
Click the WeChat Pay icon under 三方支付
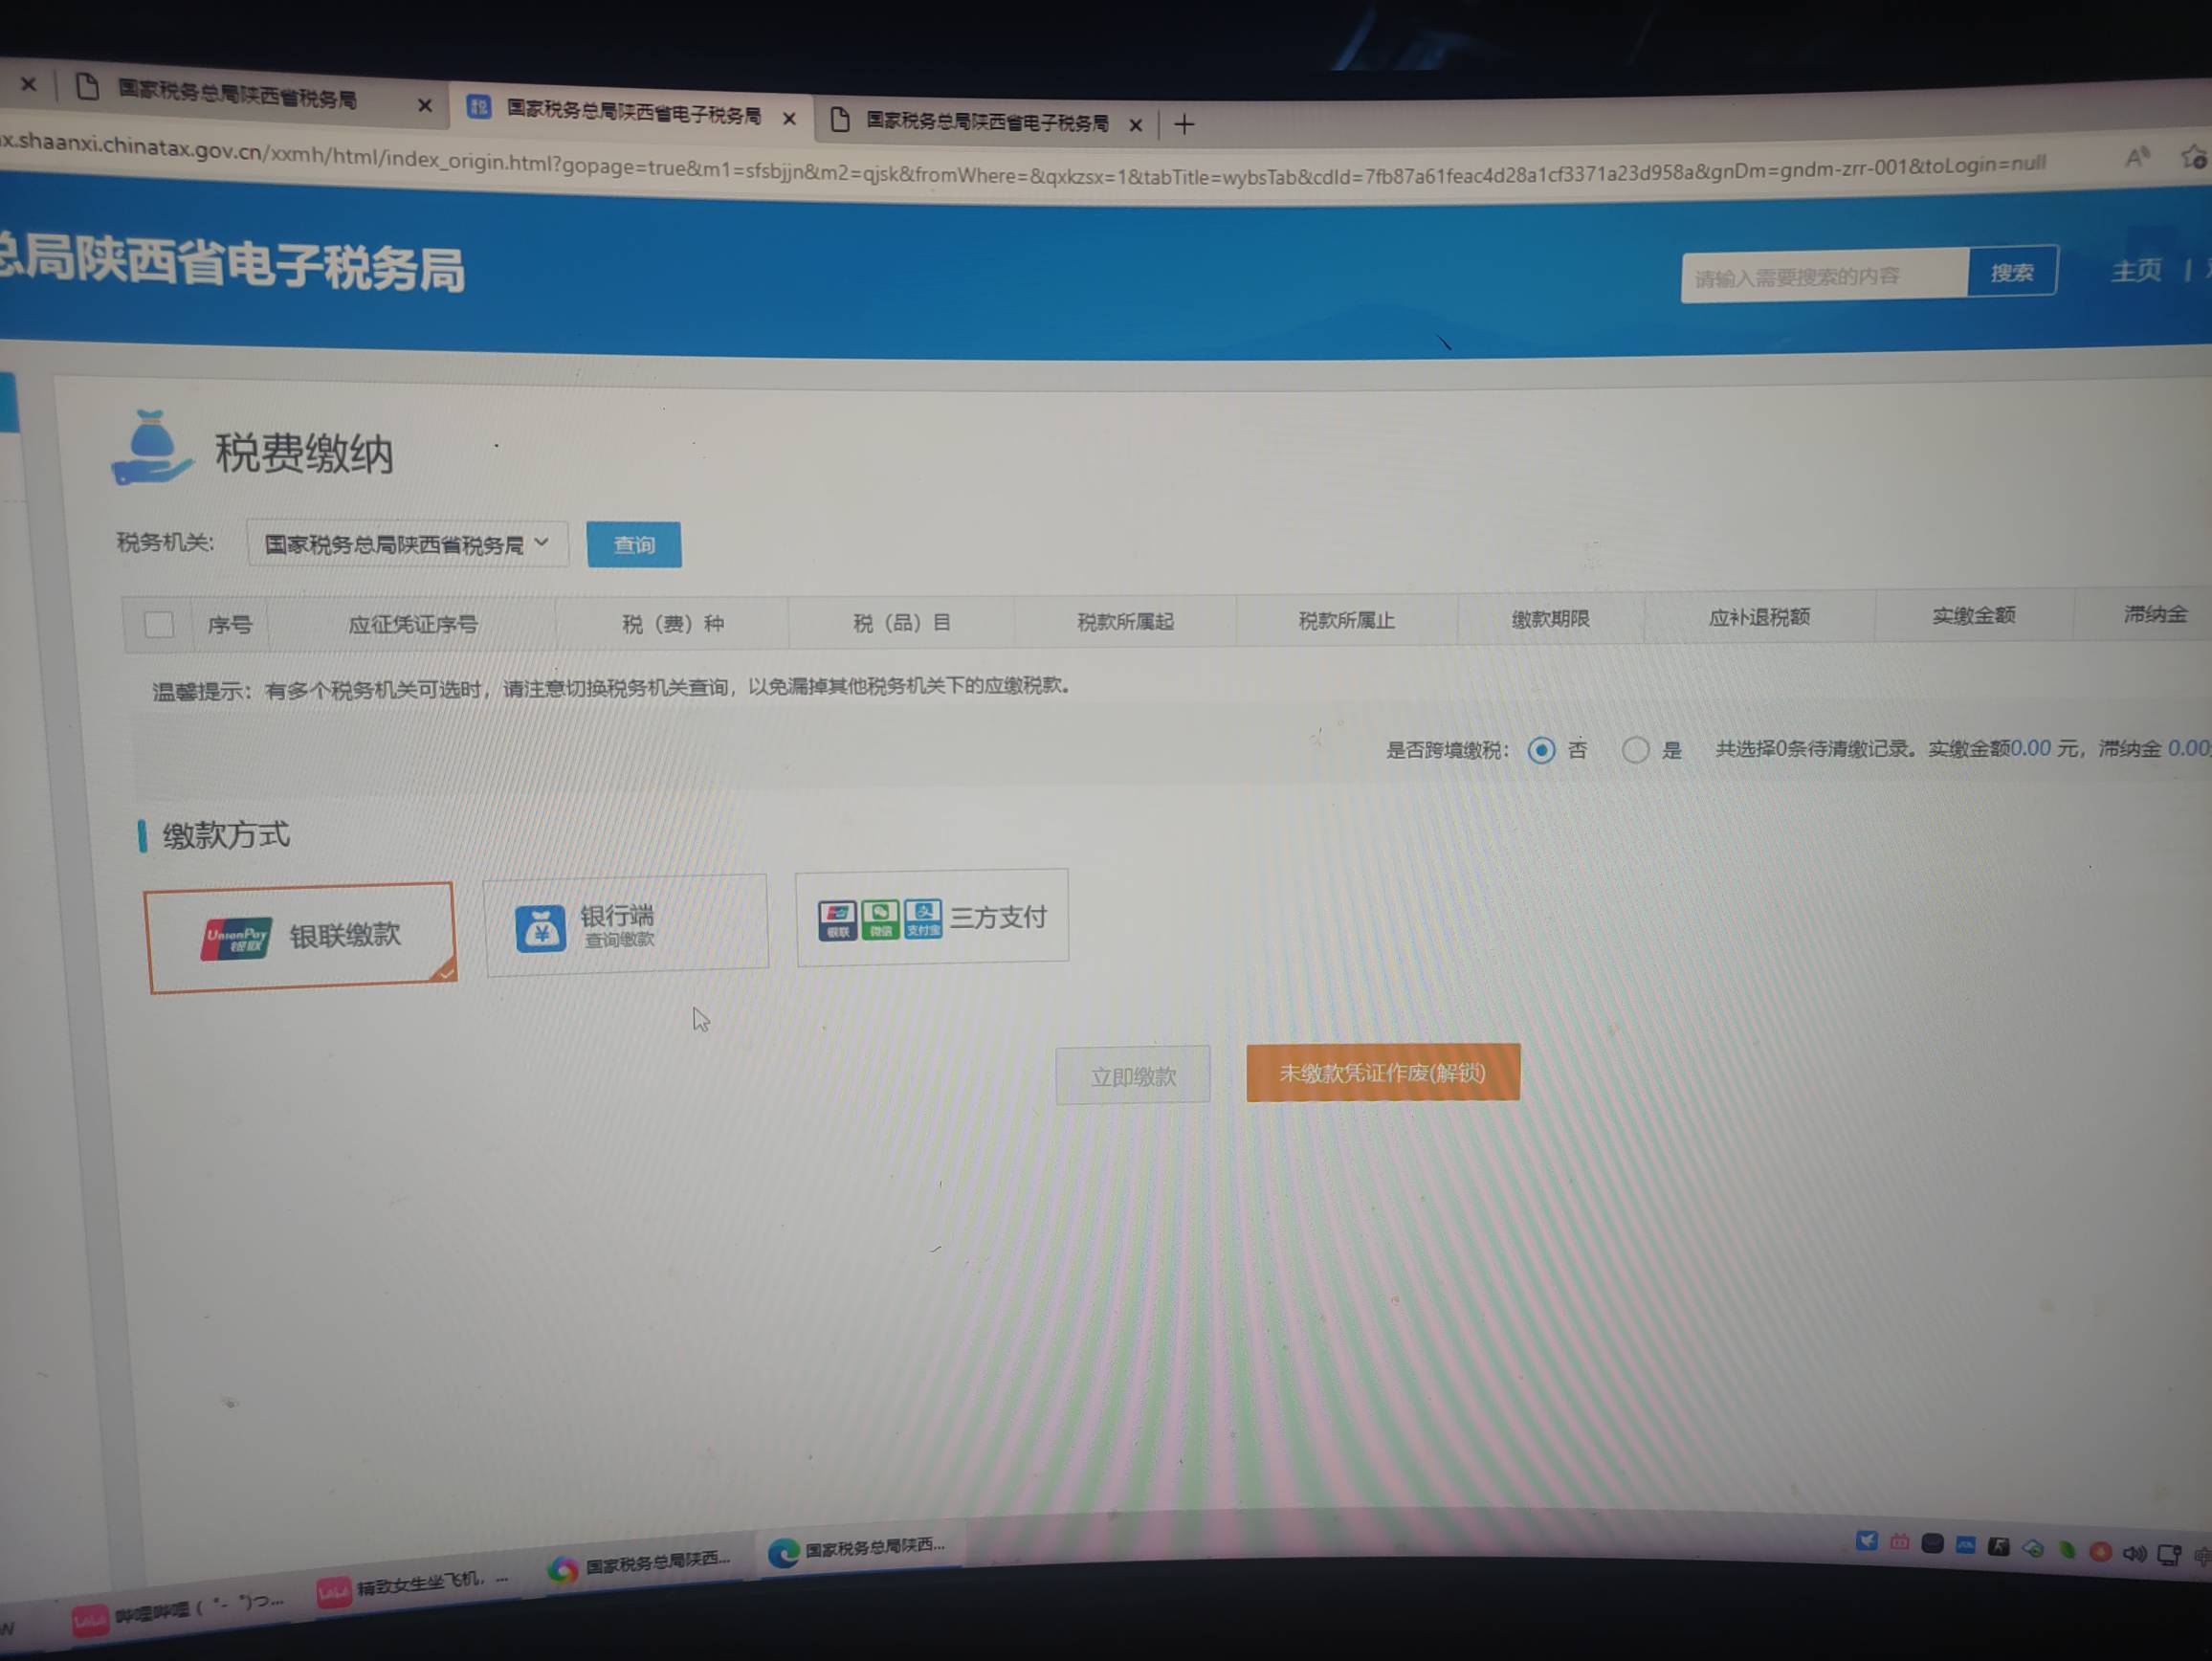tap(881, 919)
